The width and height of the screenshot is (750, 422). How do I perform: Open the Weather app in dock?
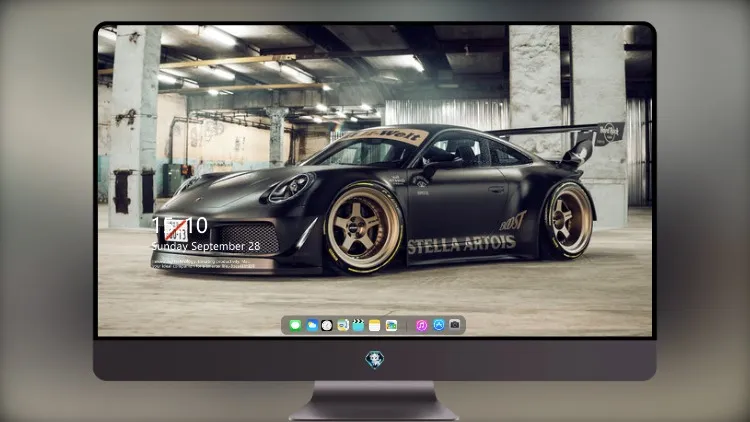tap(312, 325)
